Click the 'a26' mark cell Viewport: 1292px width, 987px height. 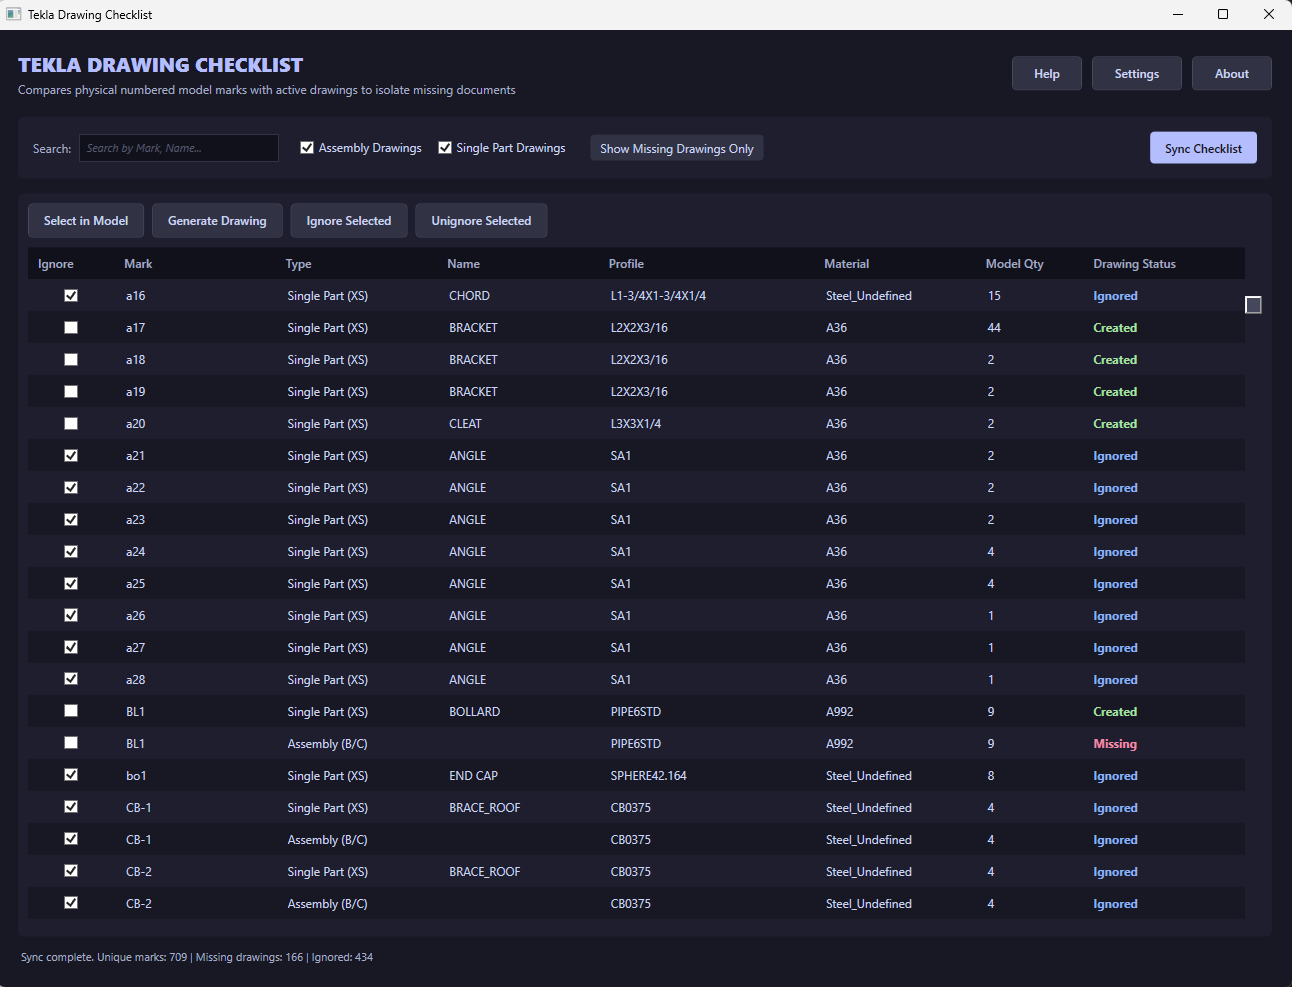coord(135,616)
